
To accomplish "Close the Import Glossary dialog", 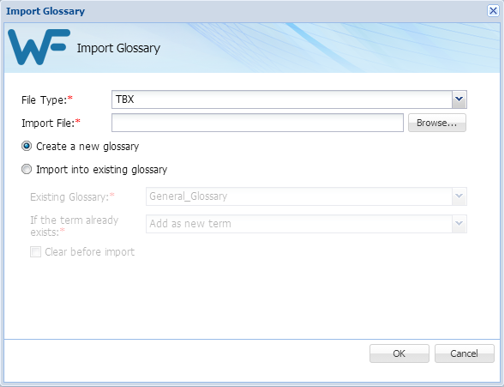I will [x=493, y=11].
